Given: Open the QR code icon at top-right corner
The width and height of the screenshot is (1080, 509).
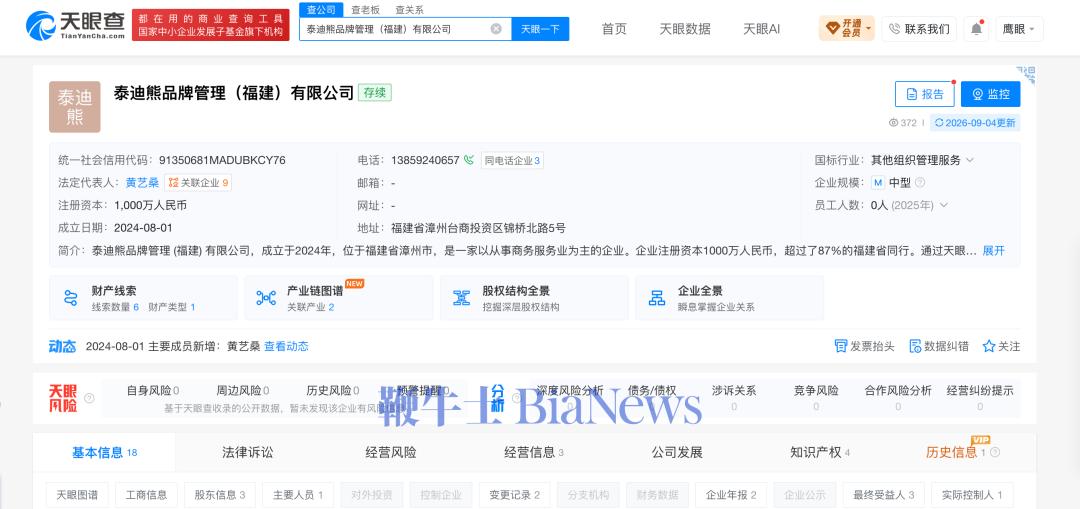Looking at the screenshot, I should tap(1026, 75).
